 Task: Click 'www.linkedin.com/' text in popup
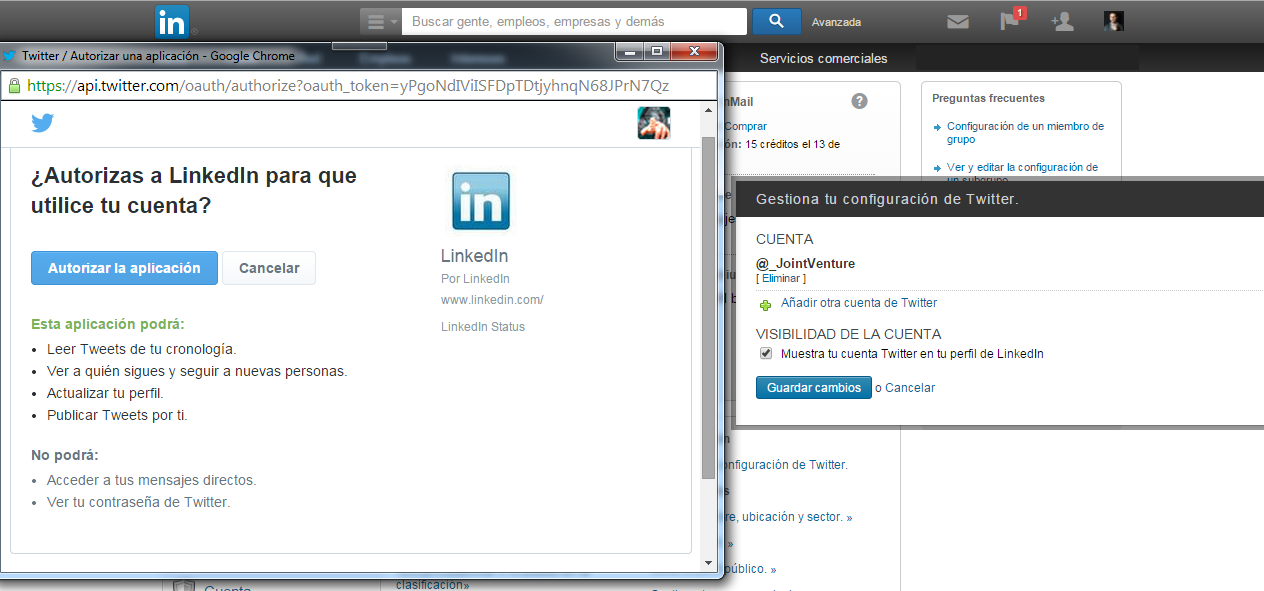pyautogui.click(x=492, y=300)
